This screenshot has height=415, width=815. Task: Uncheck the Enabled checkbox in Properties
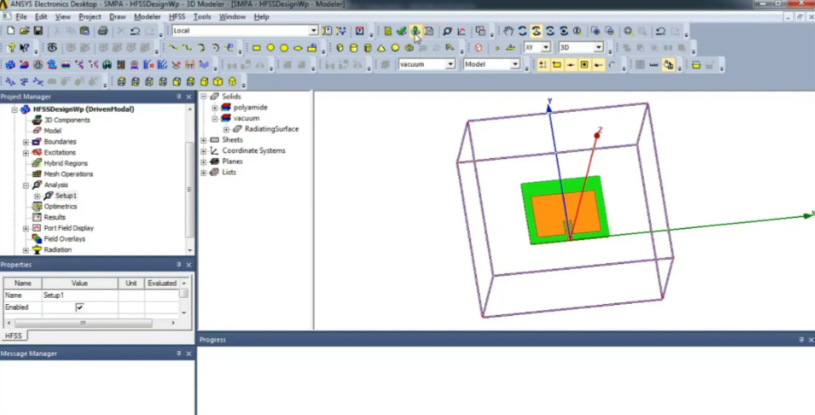tap(80, 308)
